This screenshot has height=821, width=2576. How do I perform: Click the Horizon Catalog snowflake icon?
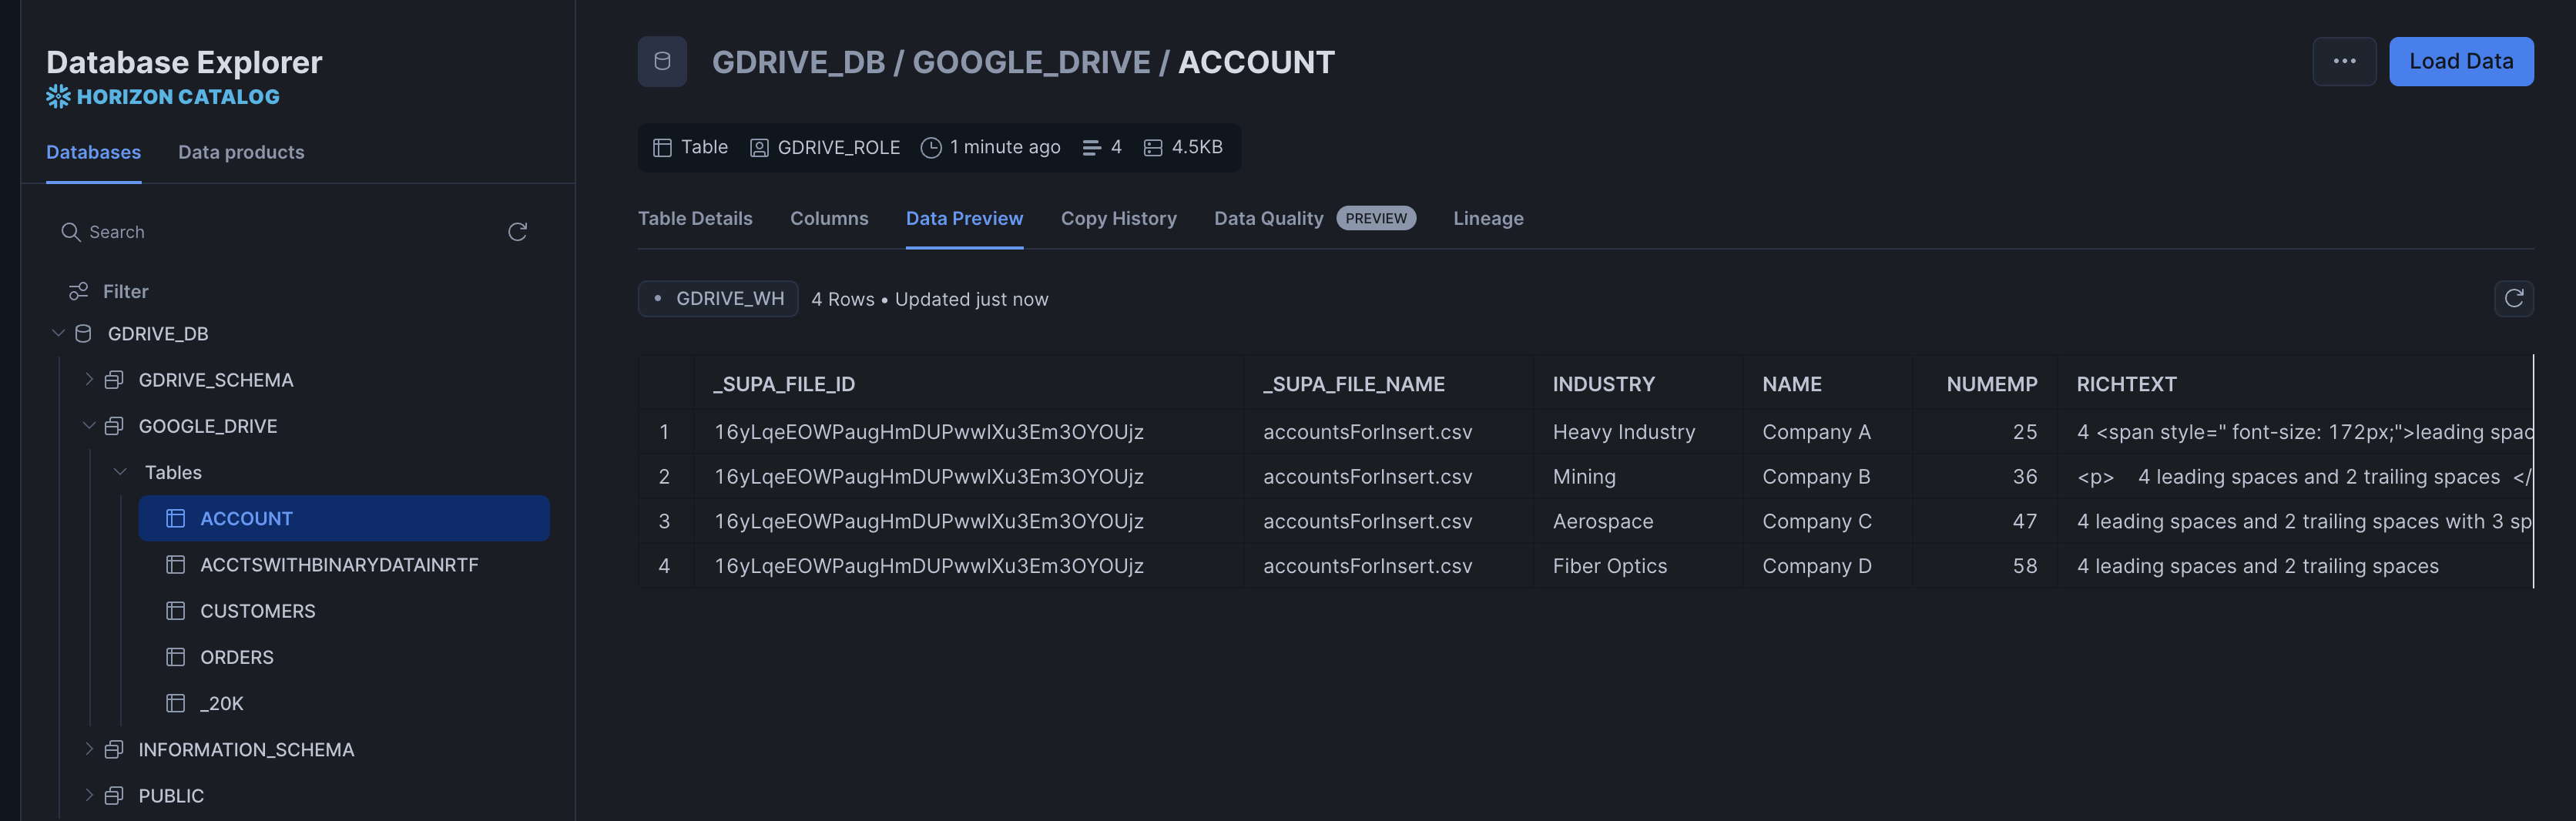tap(58, 97)
